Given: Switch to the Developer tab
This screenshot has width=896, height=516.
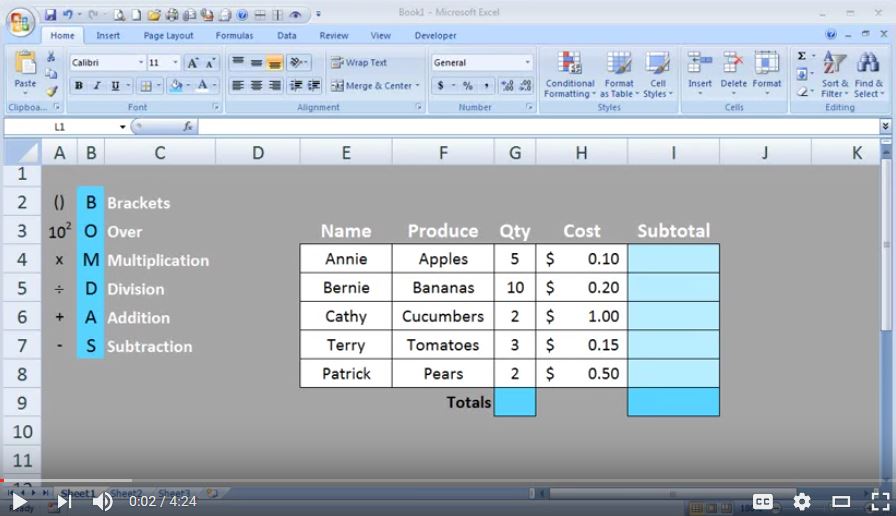Looking at the screenshot, I should point(435,35).
